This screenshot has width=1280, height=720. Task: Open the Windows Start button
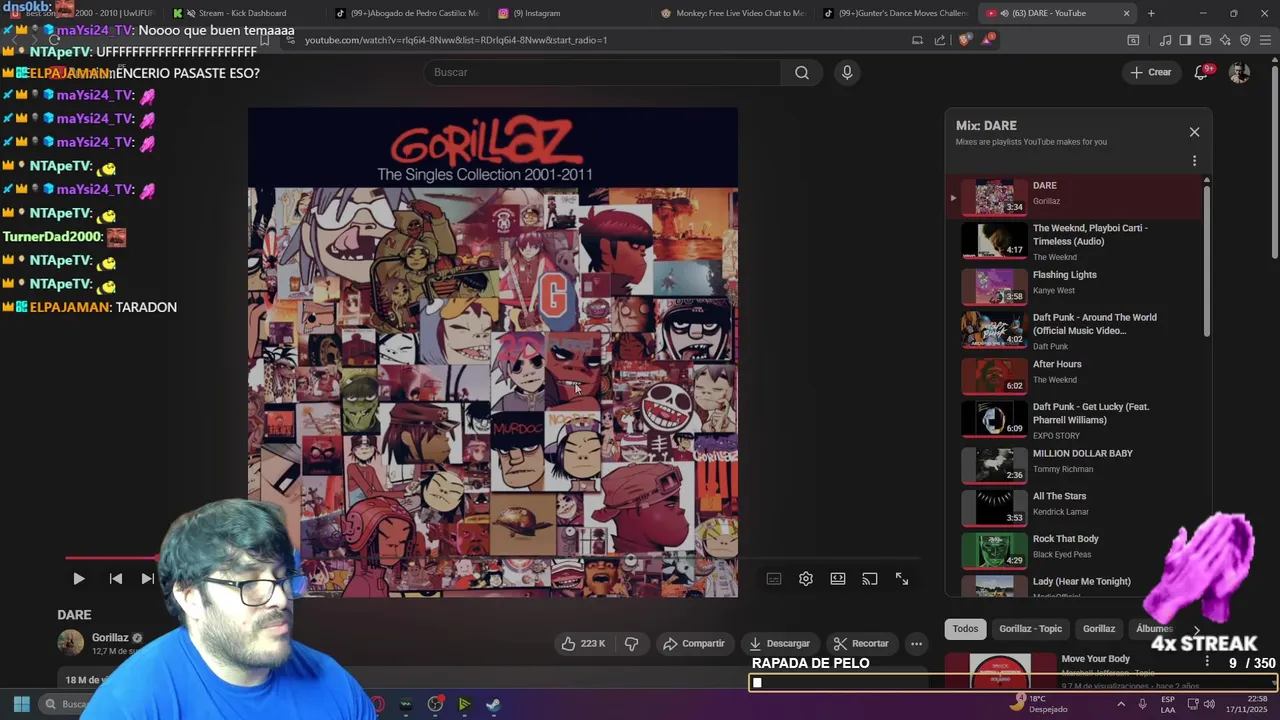coord(21,704)
